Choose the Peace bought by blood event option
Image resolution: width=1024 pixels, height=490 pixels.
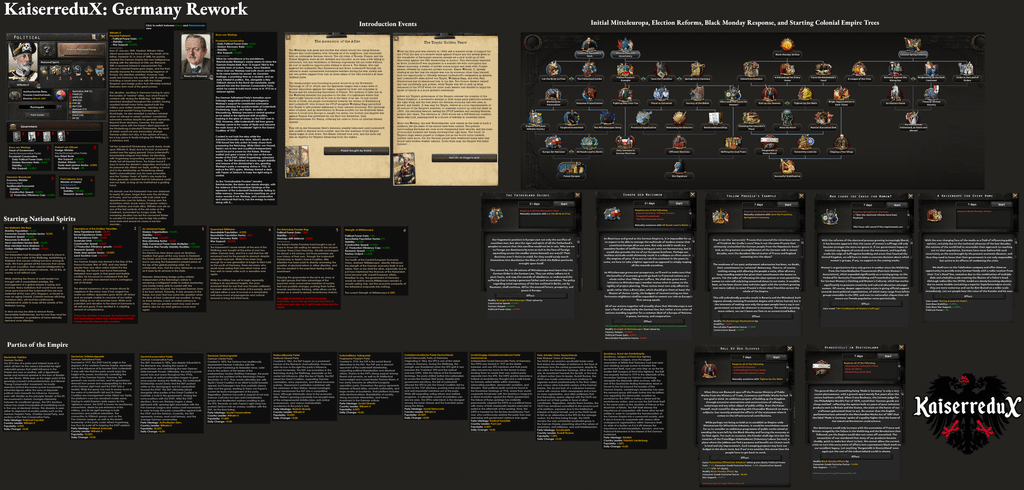point(356,151)
